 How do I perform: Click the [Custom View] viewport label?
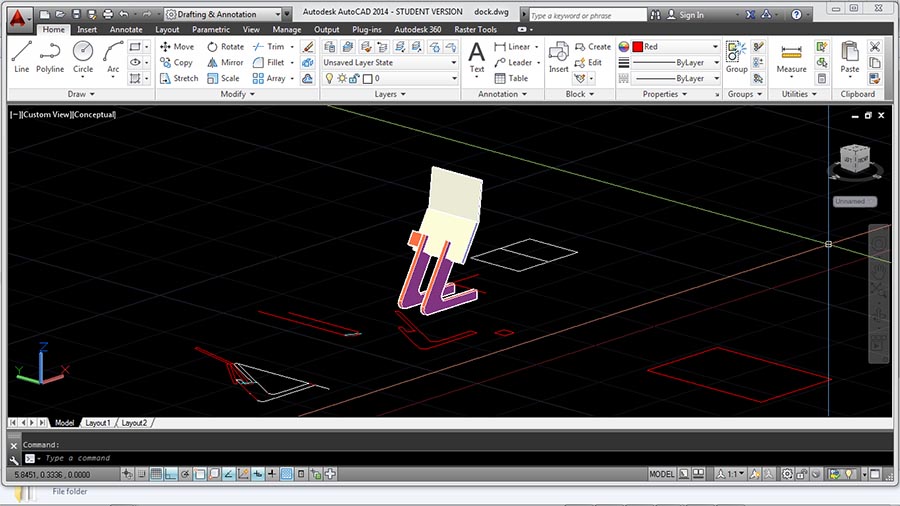pyautogui.click(x=46, y=115)
